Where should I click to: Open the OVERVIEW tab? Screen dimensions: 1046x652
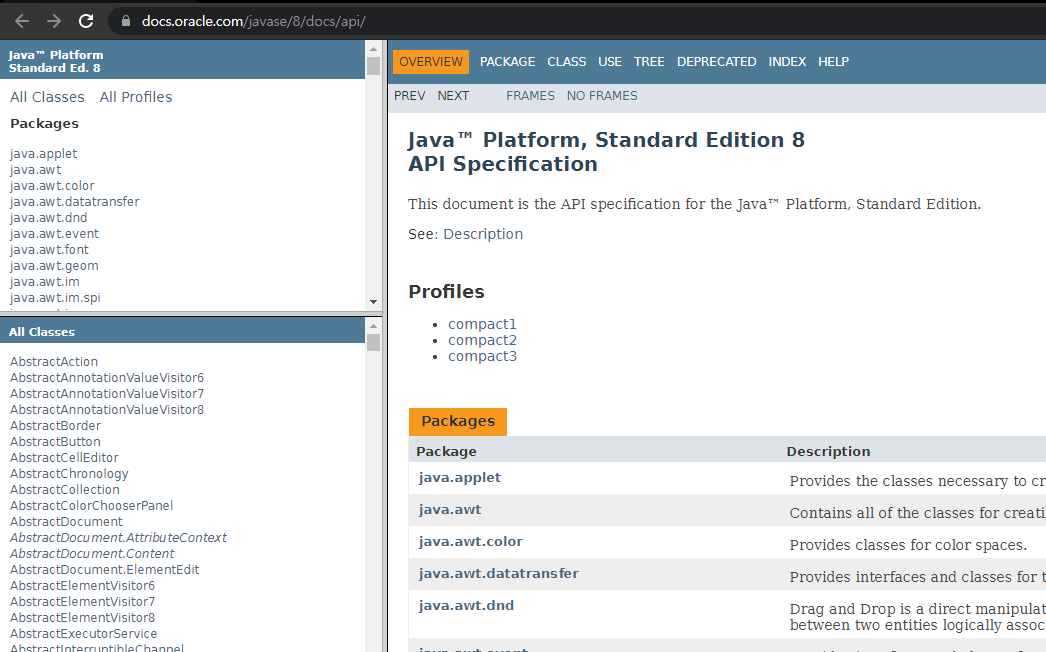pos(431,61)
